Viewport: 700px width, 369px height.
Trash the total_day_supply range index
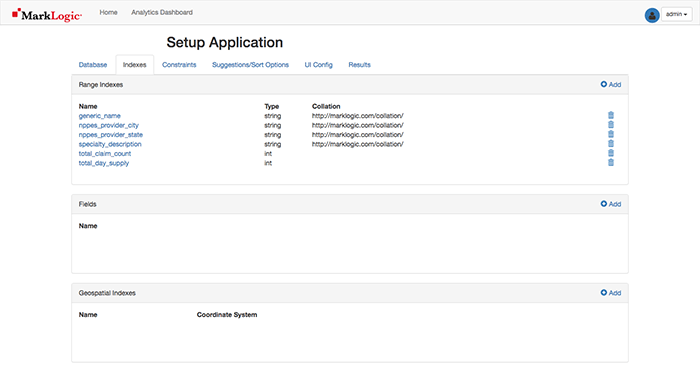[611, 162]
